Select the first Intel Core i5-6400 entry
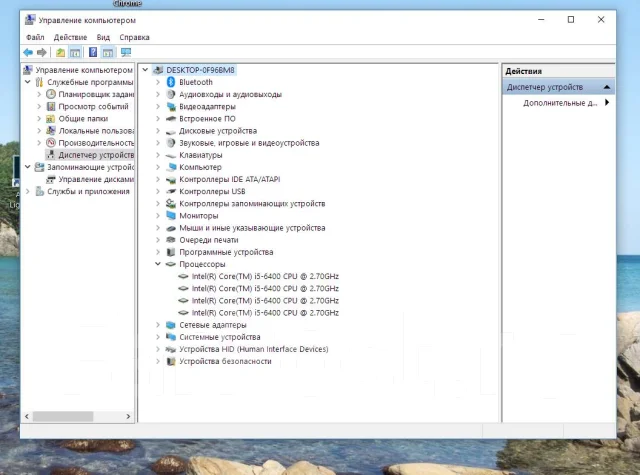This screenshot has height=475, width=640. click(265, 276)
